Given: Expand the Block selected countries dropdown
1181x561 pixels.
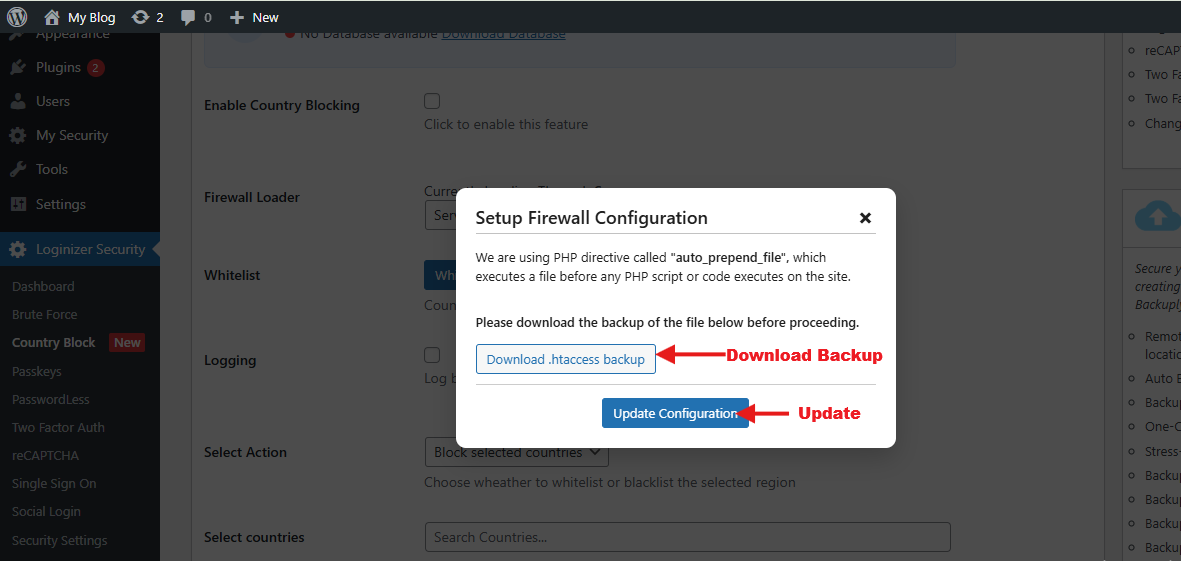Looking at the screenshot, I should pos(516,453).
